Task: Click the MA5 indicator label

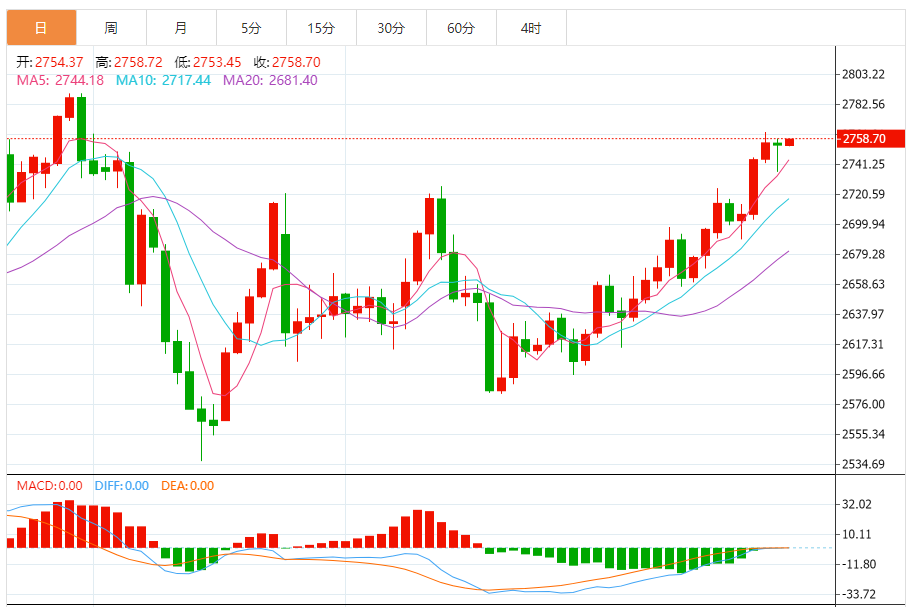Action: pos(60,80)
